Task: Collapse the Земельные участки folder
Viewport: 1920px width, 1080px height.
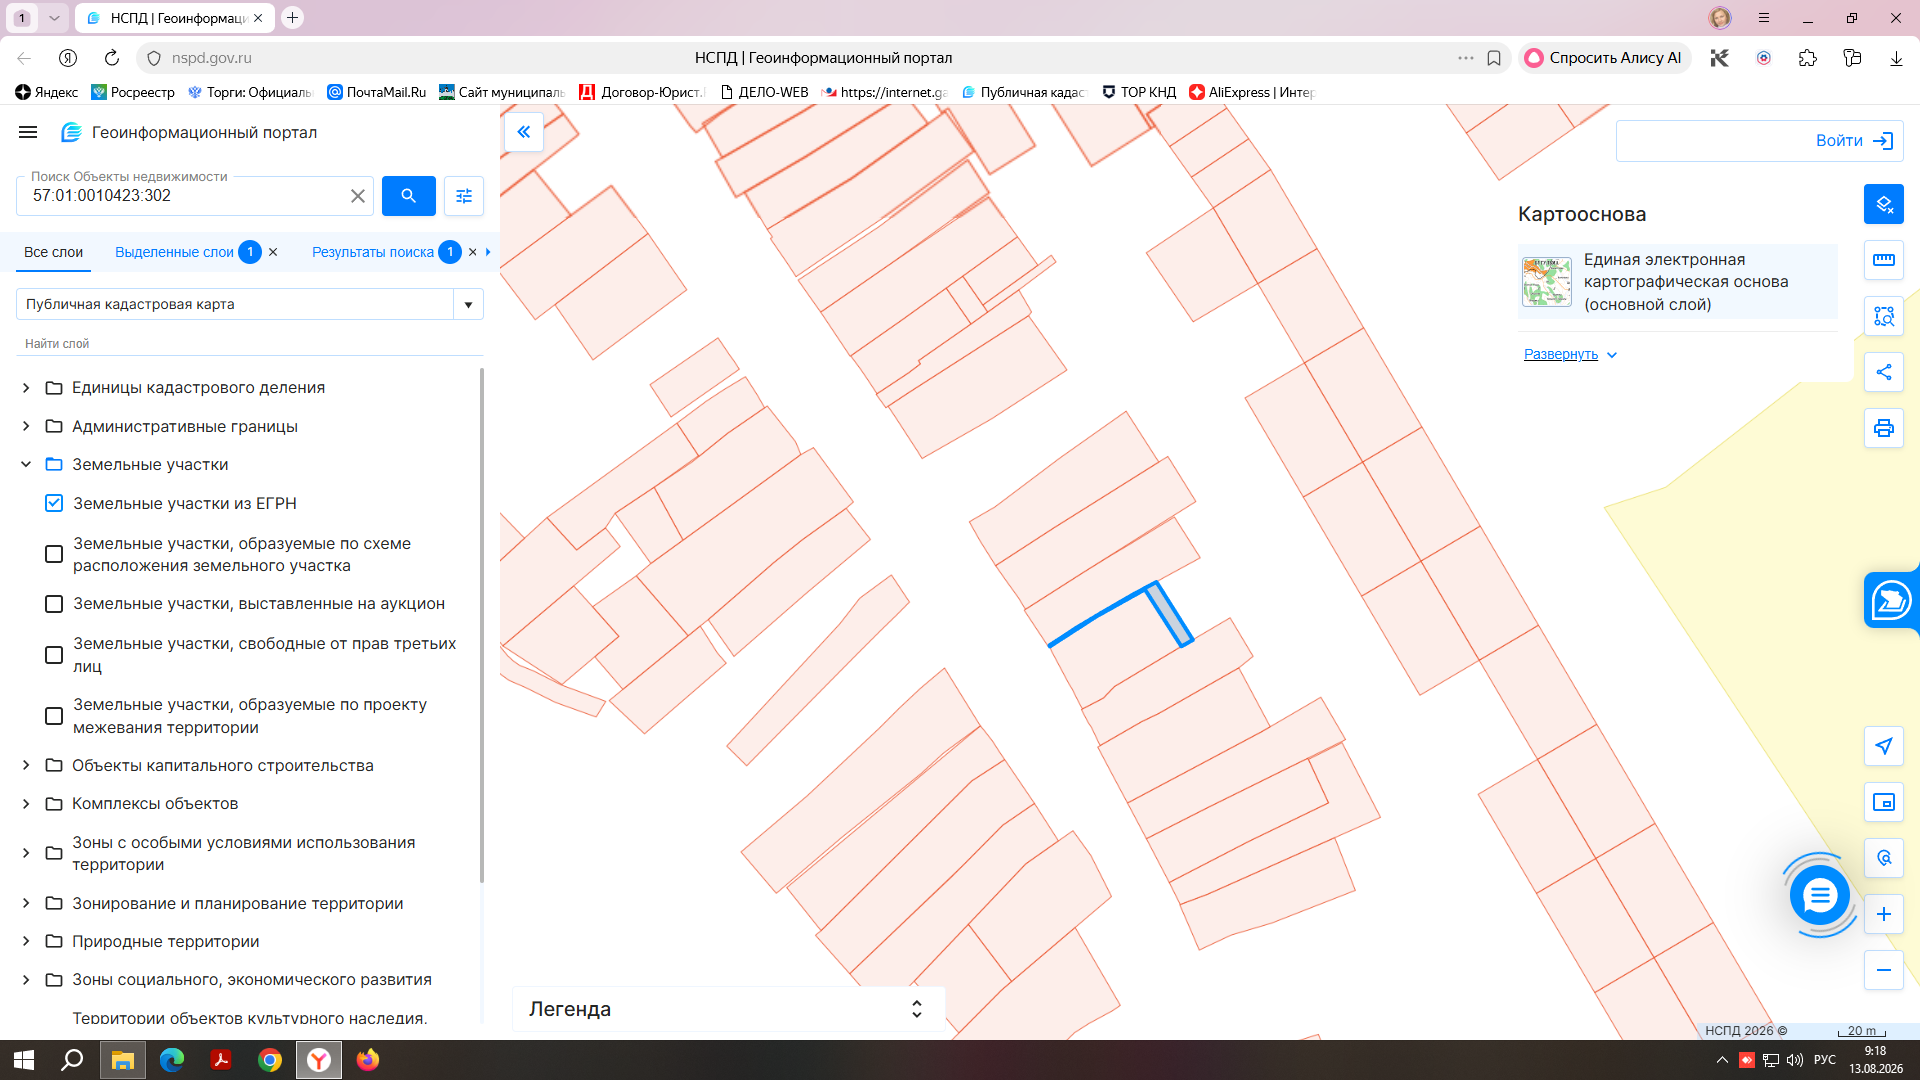Action: (x=26, y=465)
